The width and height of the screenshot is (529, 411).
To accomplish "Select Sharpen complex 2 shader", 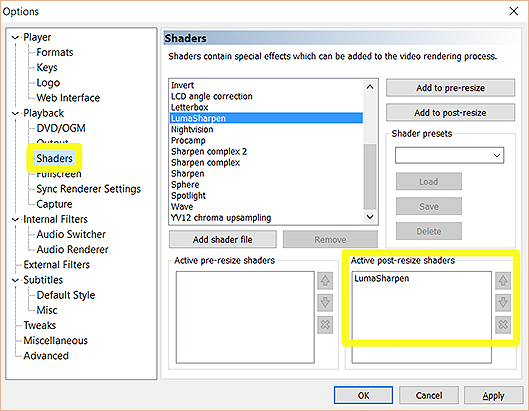I will click(x=209, y=152).
